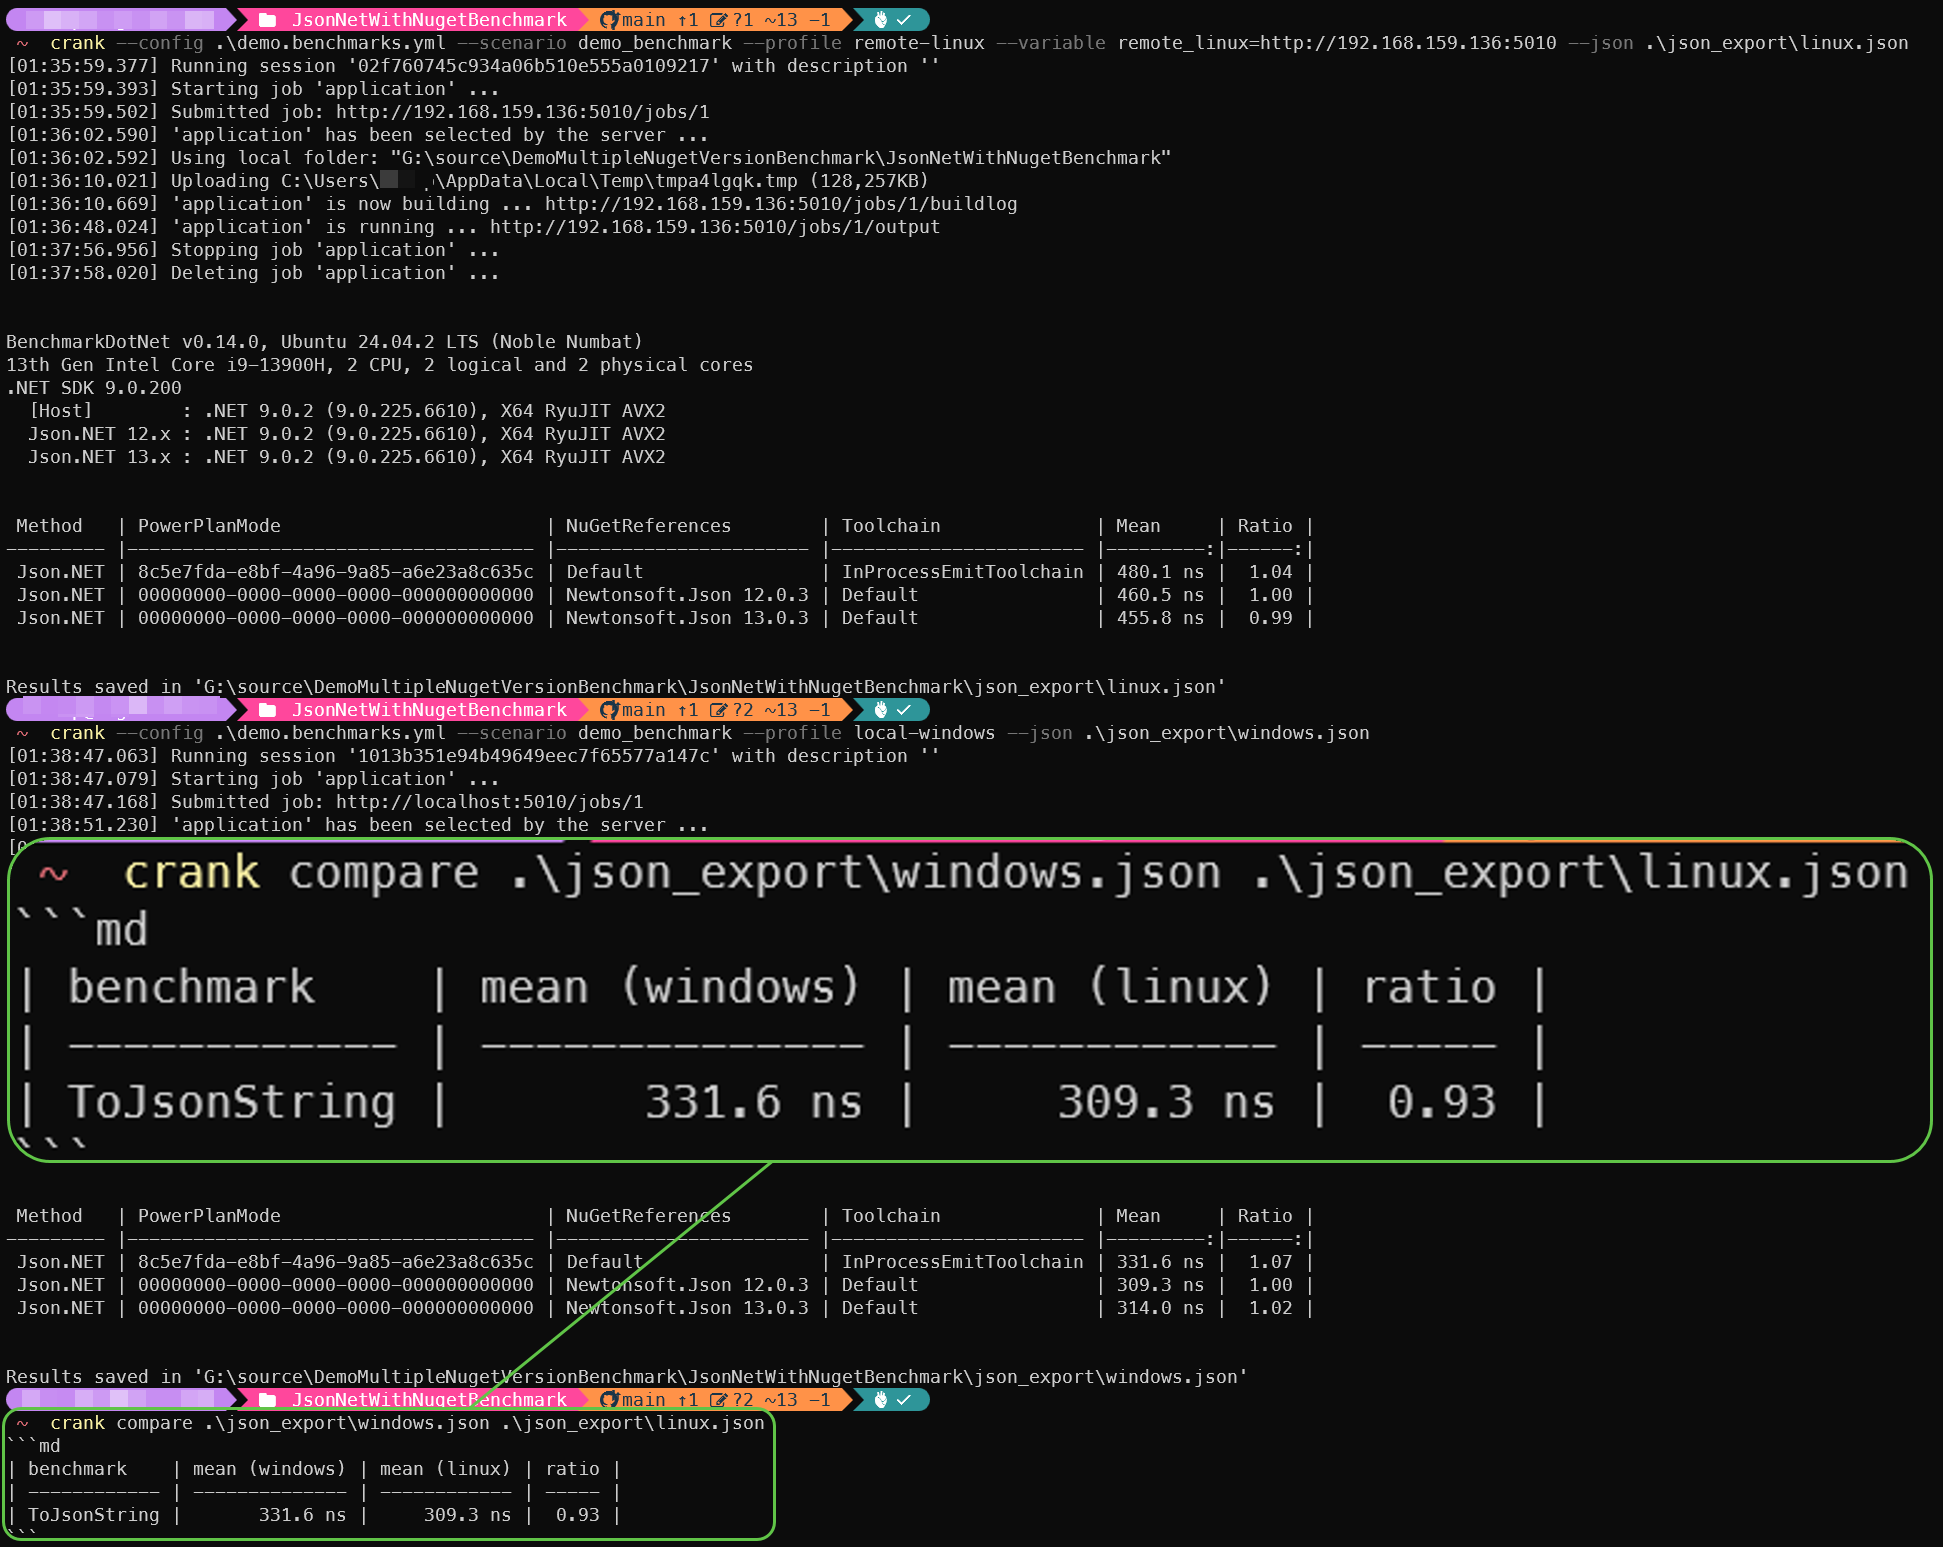
Task: Click GitHub icon in prompt above local-windows command
Action: point(609,710)
